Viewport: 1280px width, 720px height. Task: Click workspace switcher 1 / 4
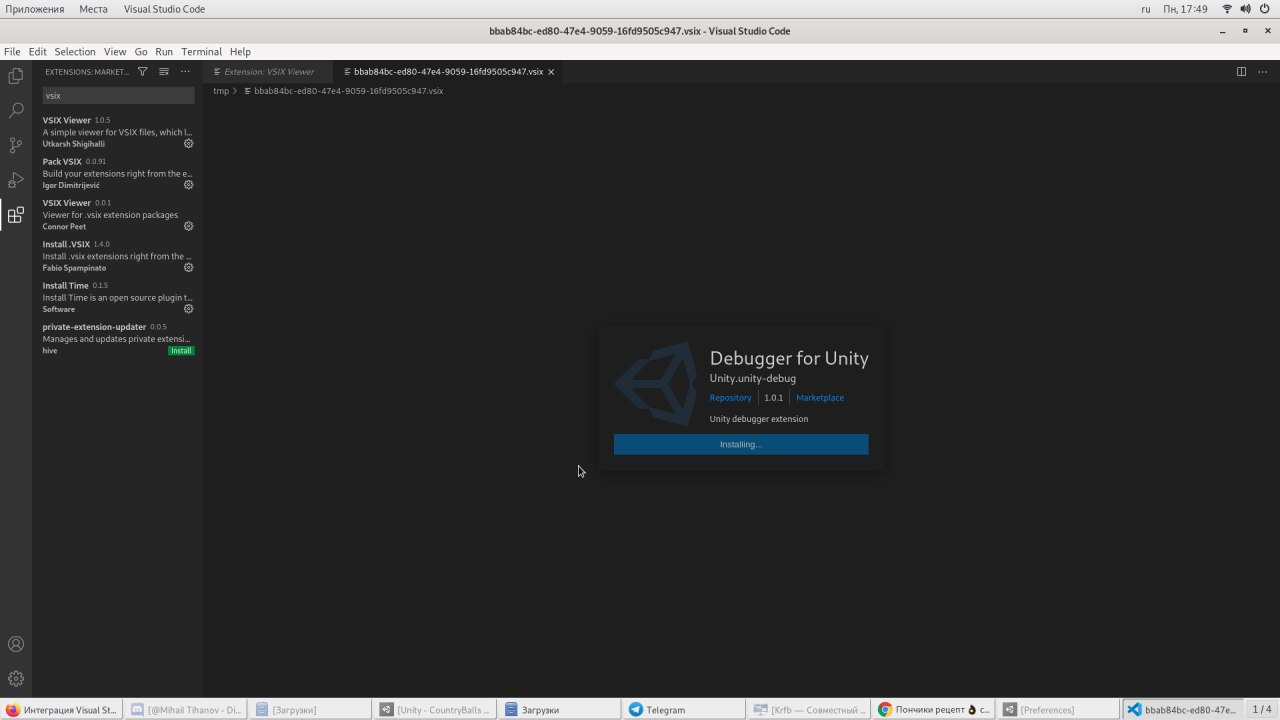click(1262, 710)
